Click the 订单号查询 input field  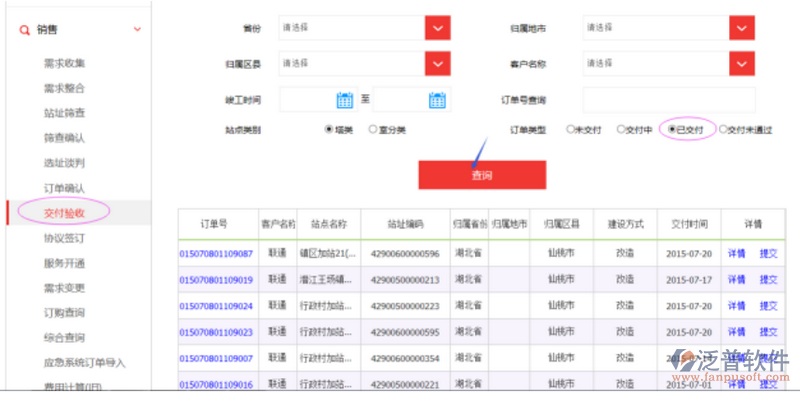click(669, 100)
